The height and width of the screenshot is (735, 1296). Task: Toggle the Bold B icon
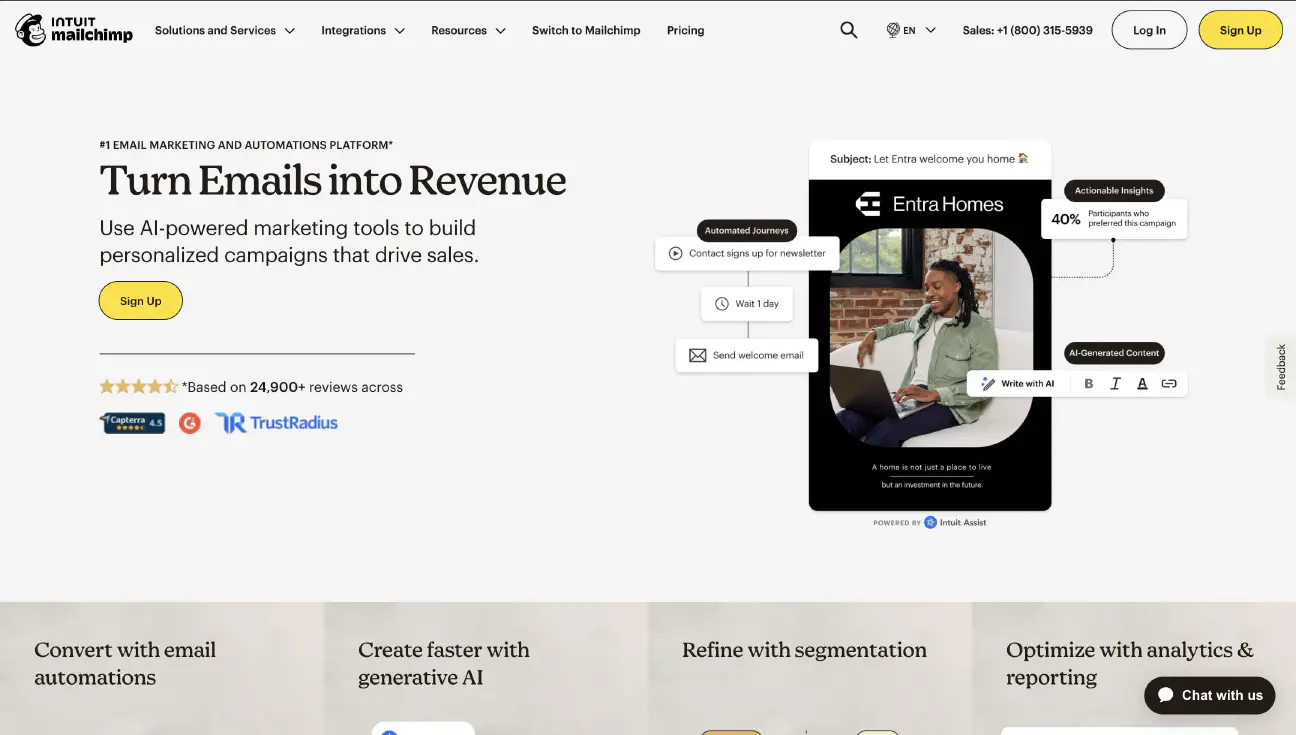1089,384
